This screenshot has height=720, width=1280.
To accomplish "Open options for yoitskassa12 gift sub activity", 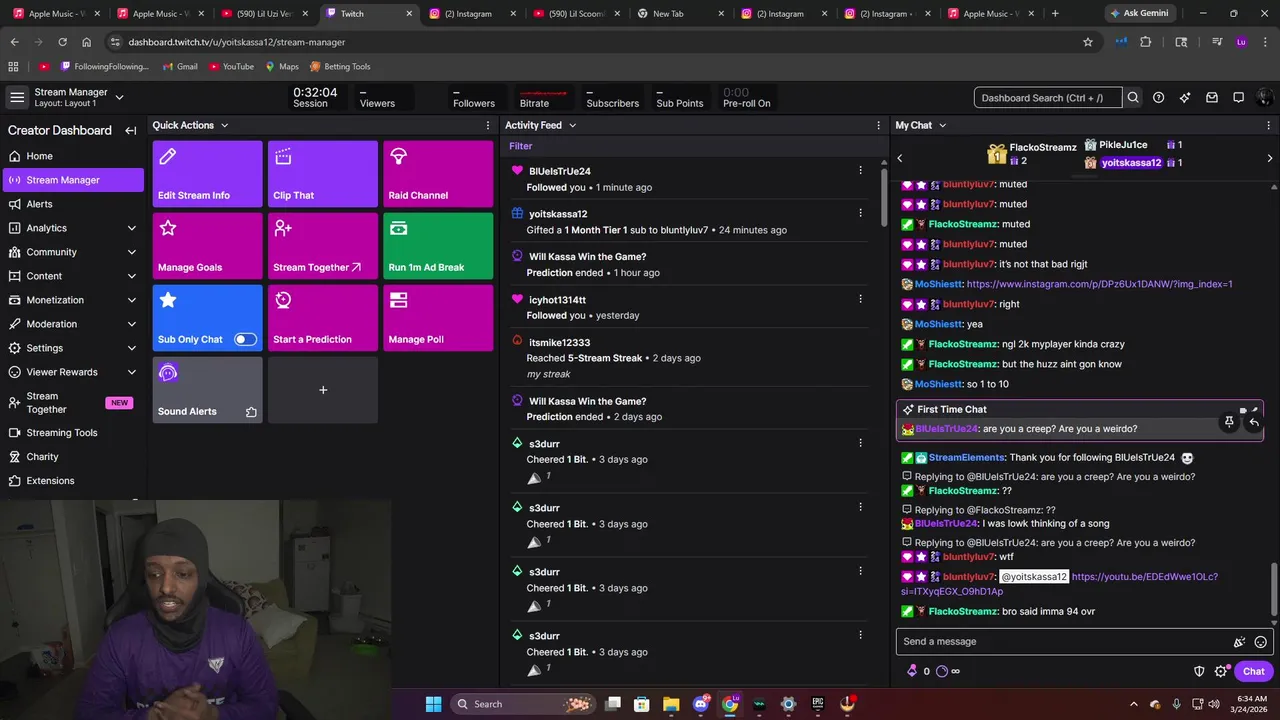I will pos(860,213).
